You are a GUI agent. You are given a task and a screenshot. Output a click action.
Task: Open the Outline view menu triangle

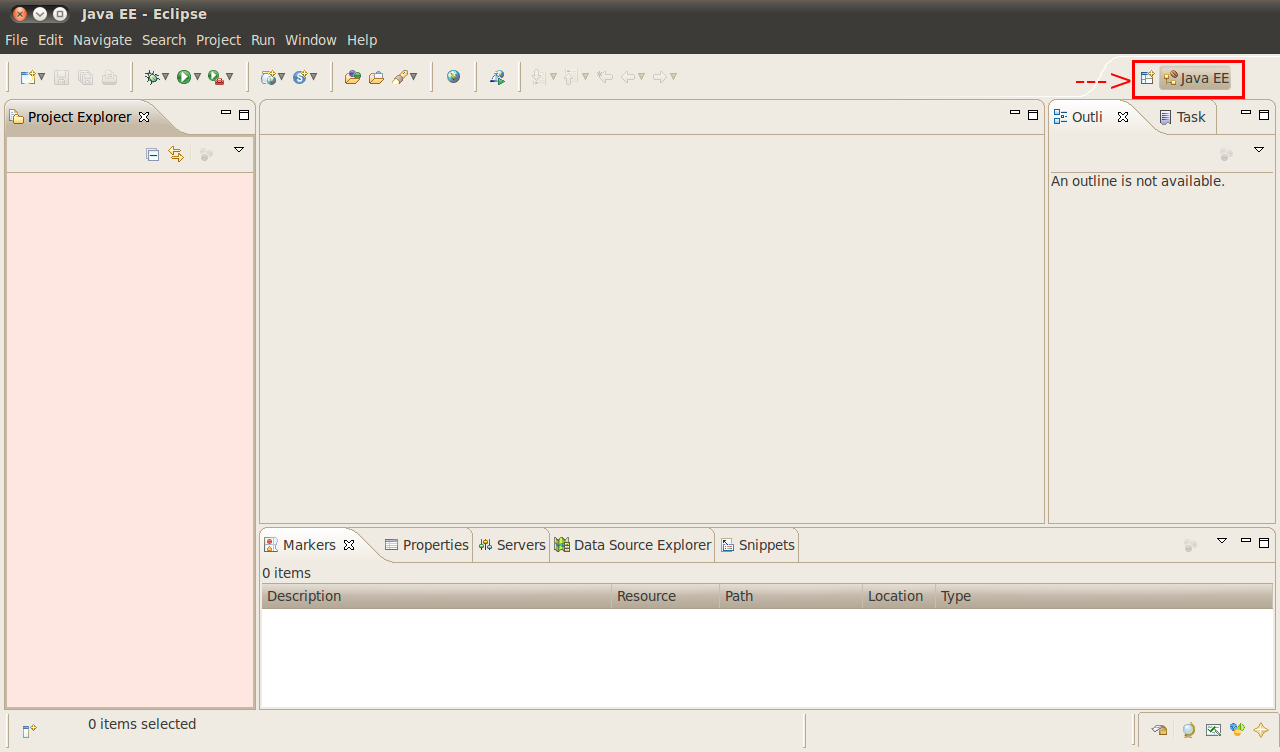(x=1259, y=149)
